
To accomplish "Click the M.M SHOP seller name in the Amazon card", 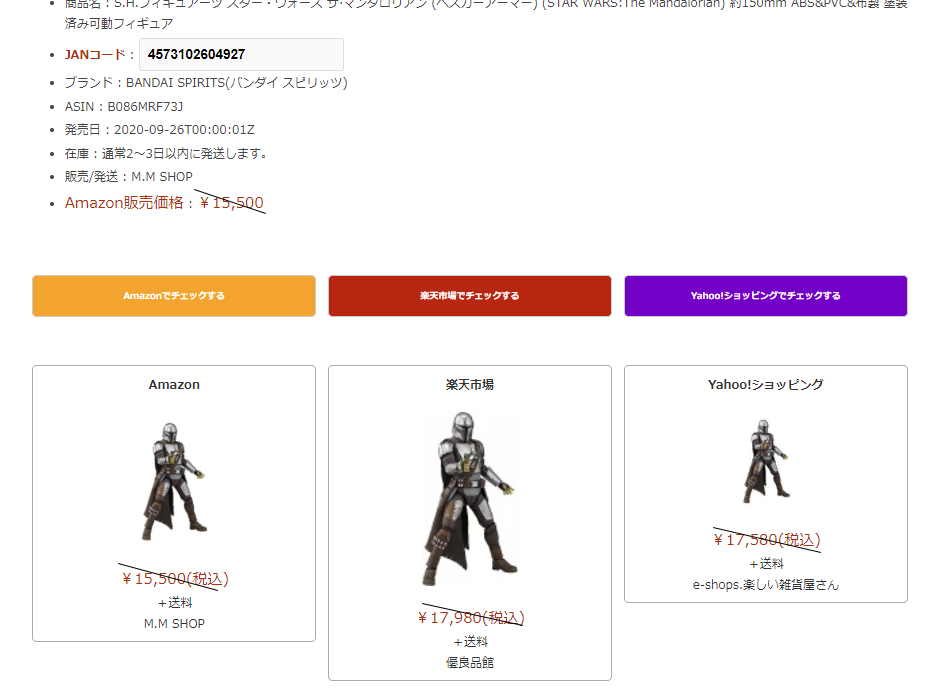I will [174, 623].
